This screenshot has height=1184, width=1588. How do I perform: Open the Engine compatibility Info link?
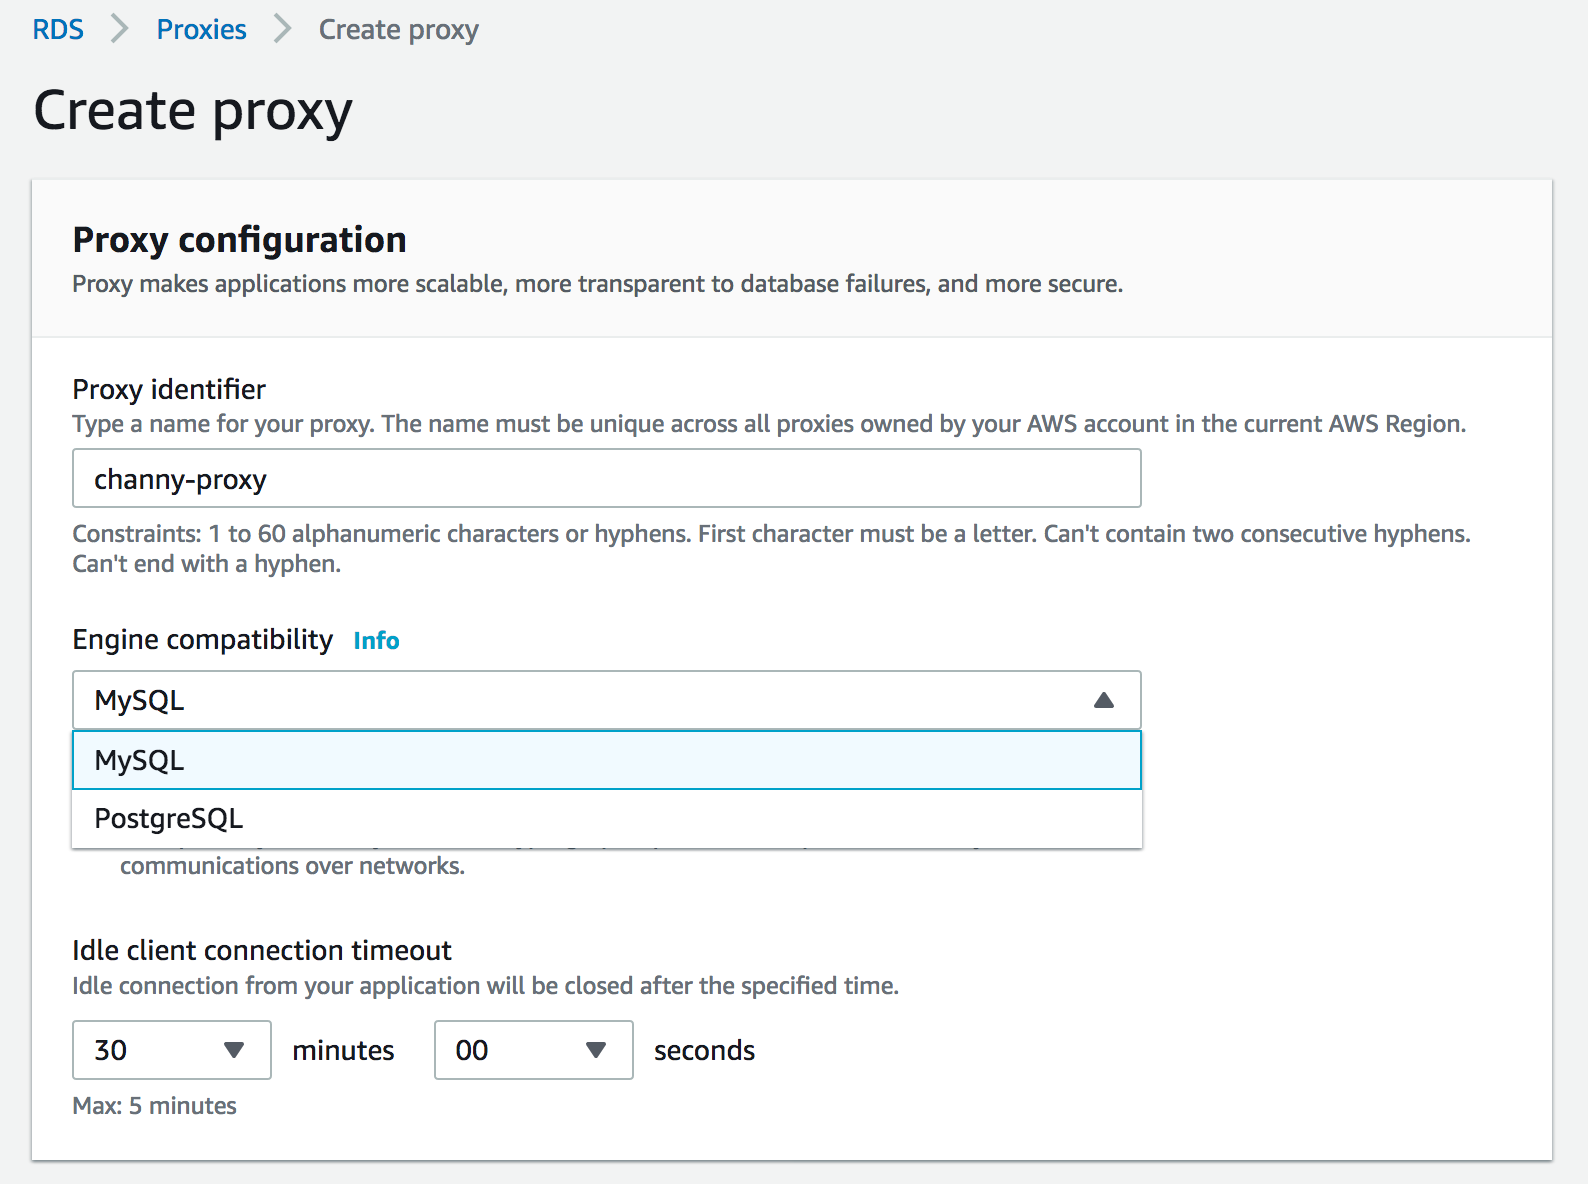click(x=376, y=641)
